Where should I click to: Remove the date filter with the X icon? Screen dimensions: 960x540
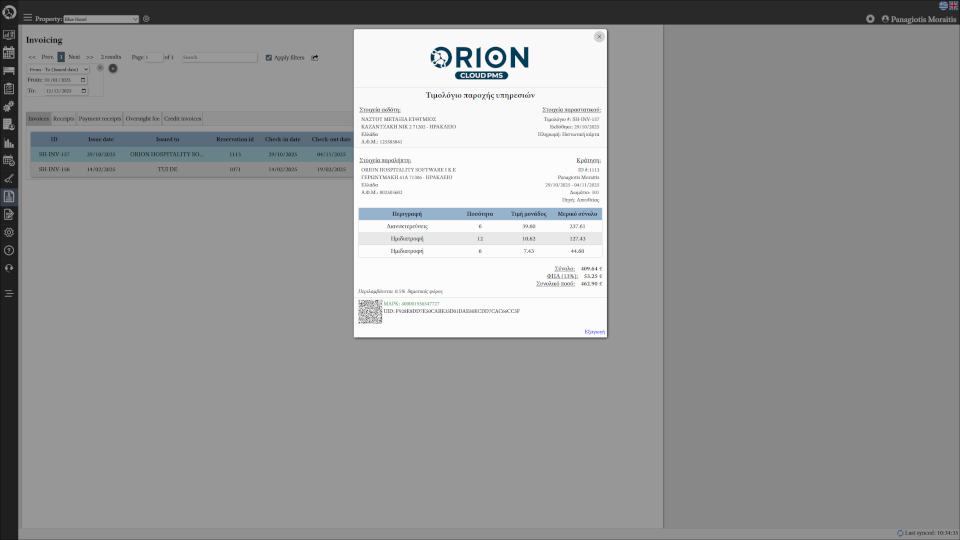[100, 68]
